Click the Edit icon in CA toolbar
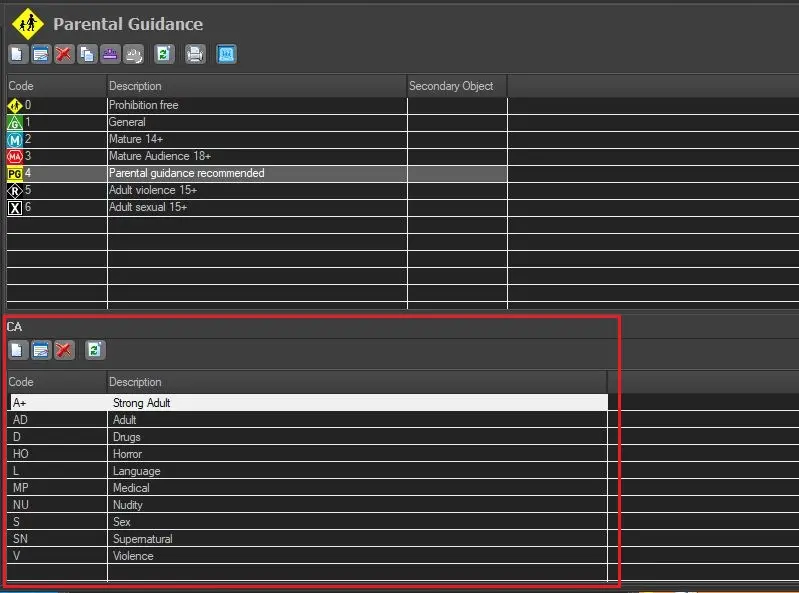The width and height of the screenshot is (799, 593). coord(41,350)
